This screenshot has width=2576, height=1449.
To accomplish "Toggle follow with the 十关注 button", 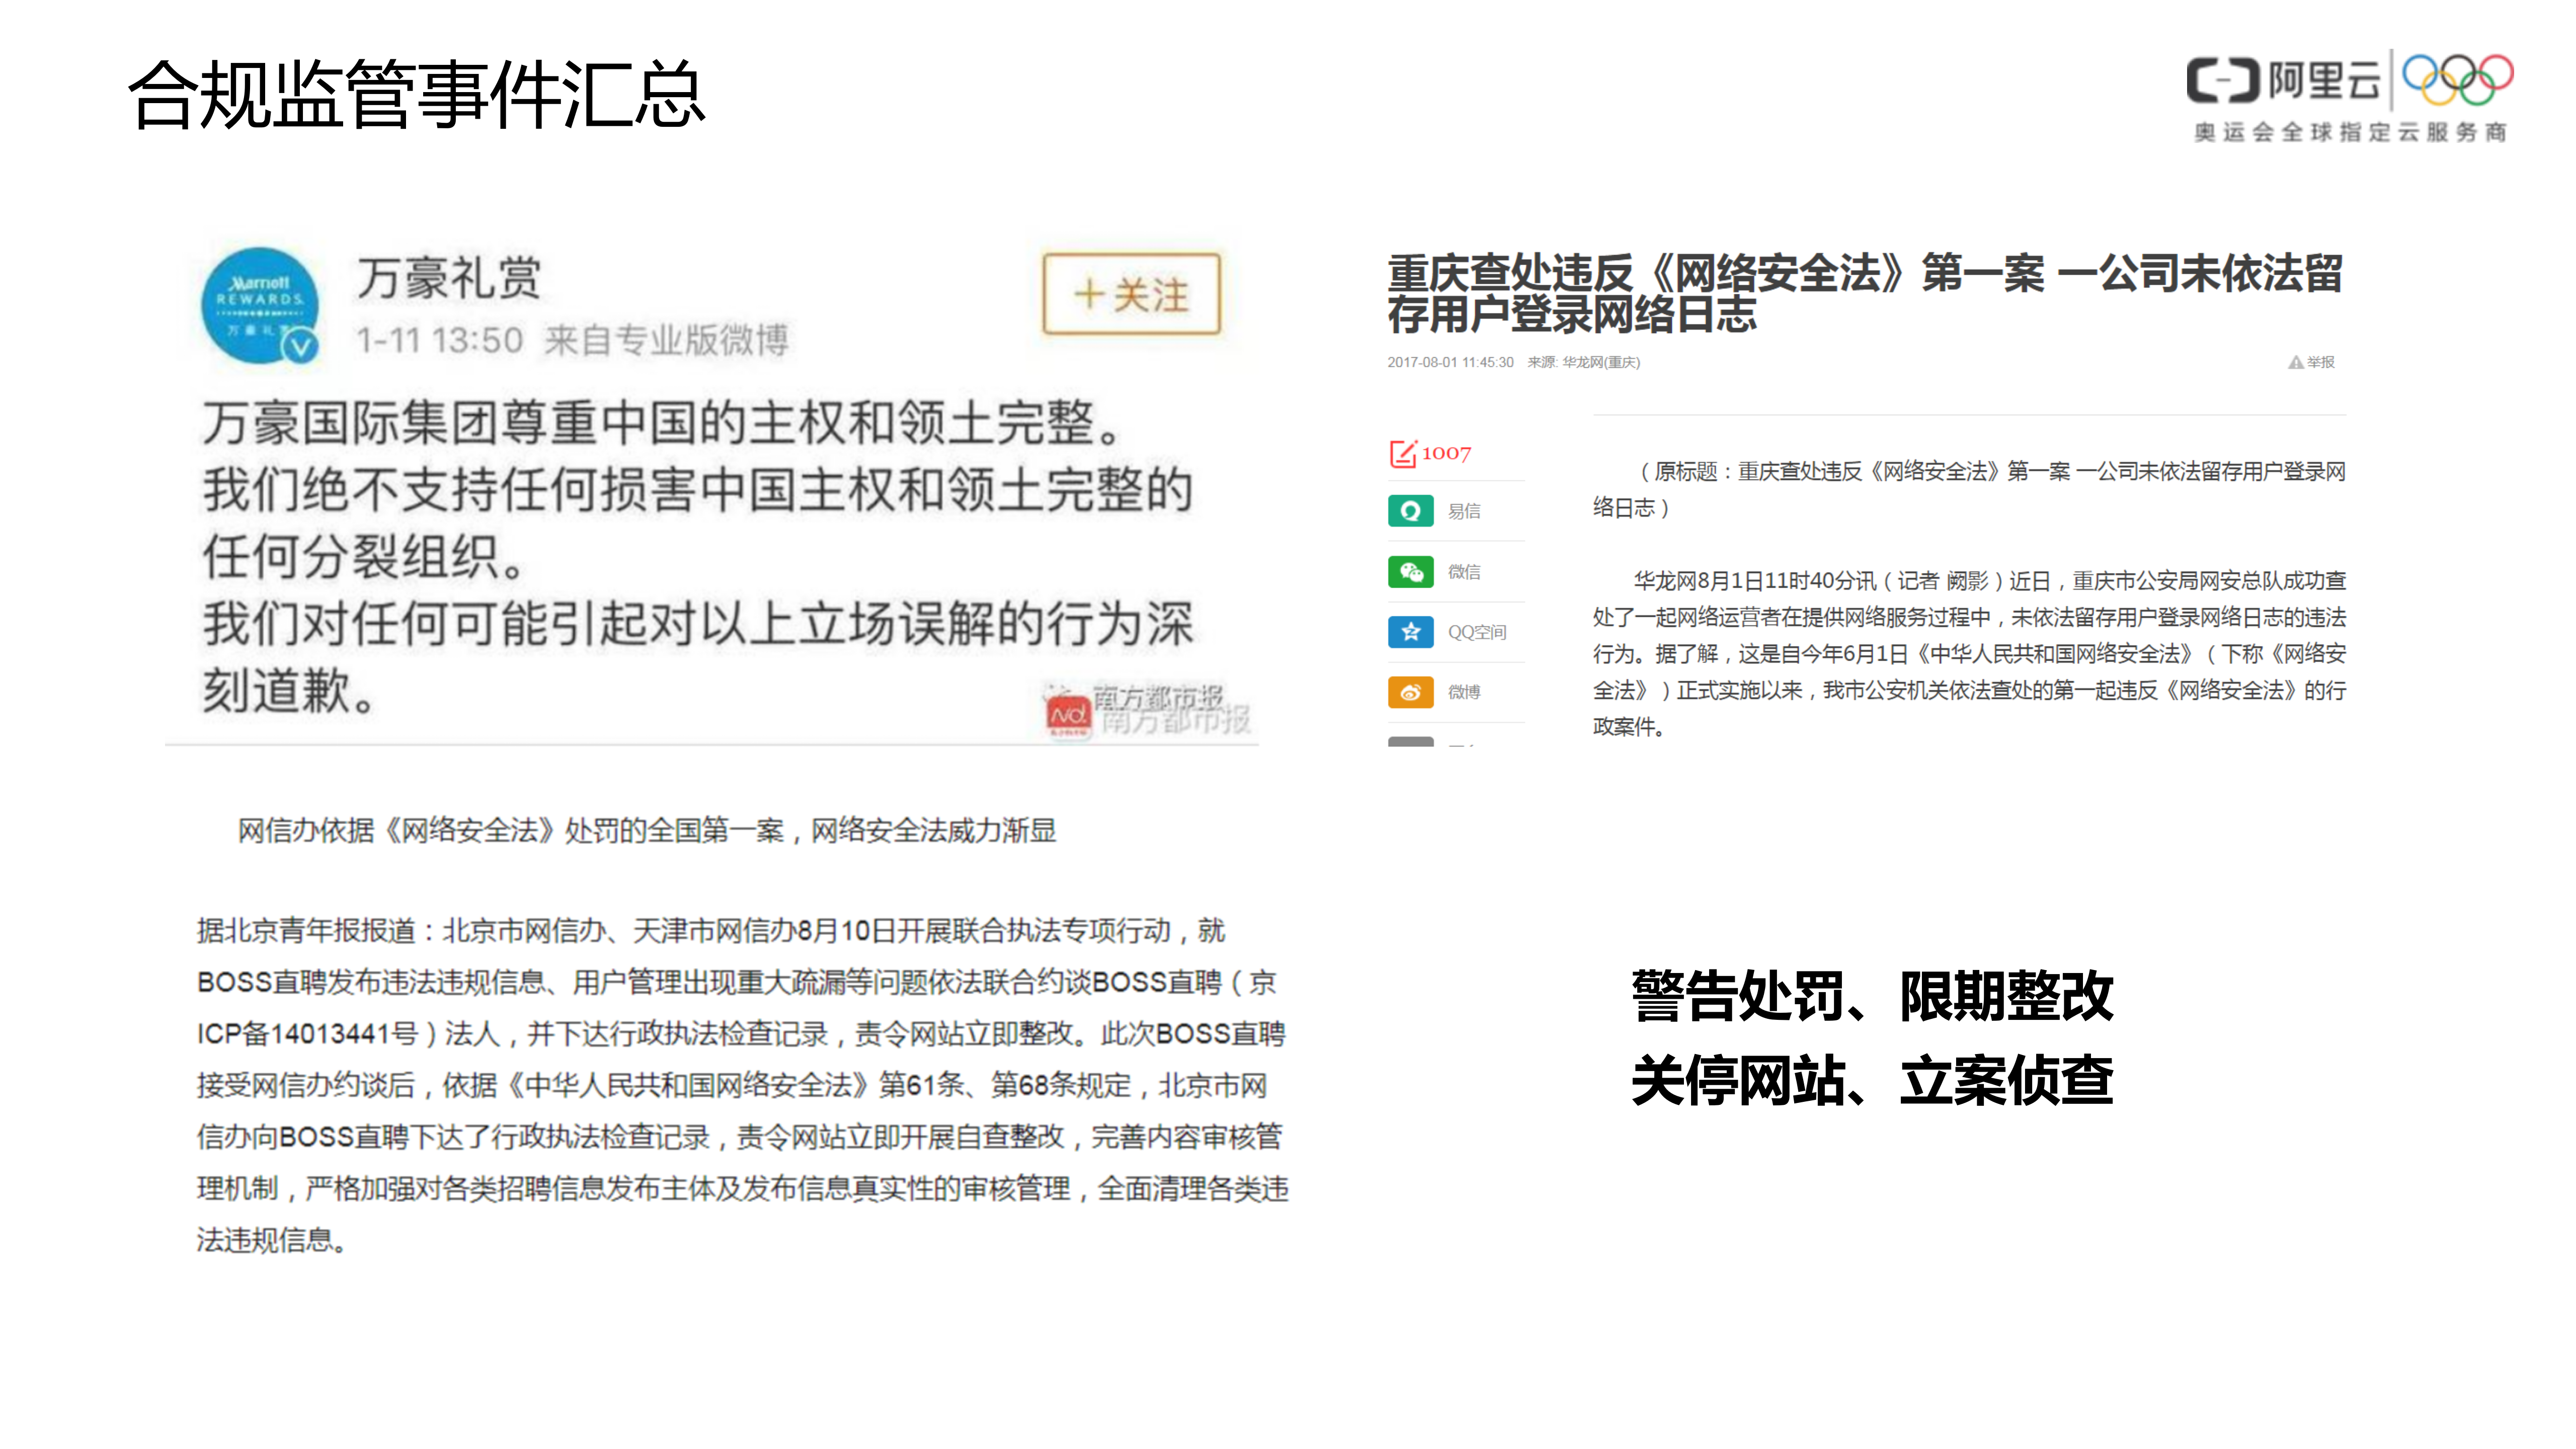I will (x=1132, y=293).
